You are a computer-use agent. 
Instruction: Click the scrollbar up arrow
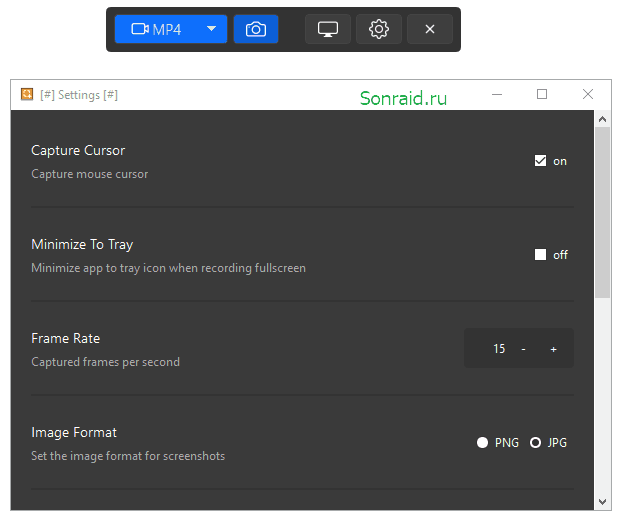click(602, 119)
